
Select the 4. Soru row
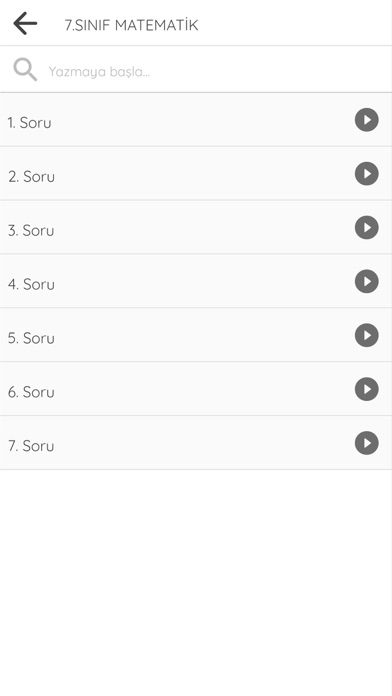click(x=195, y=281)
